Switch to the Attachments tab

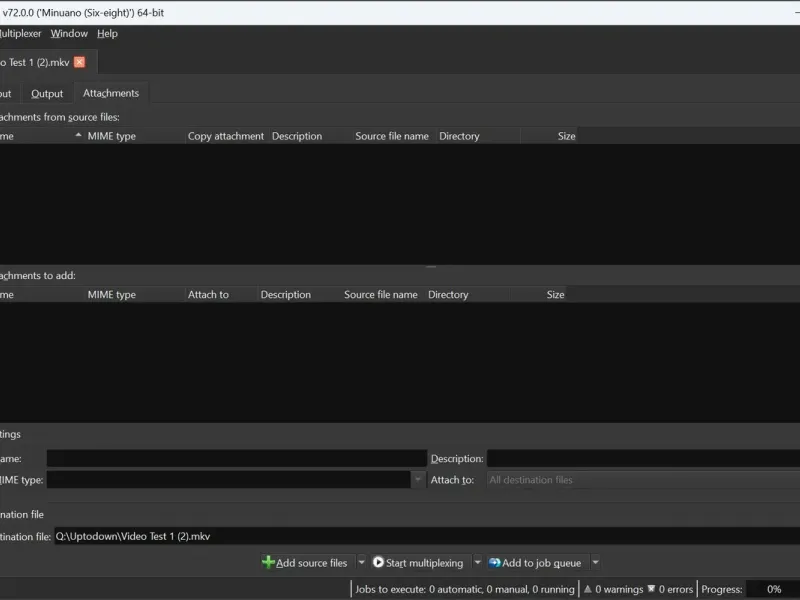pos(111,93)
